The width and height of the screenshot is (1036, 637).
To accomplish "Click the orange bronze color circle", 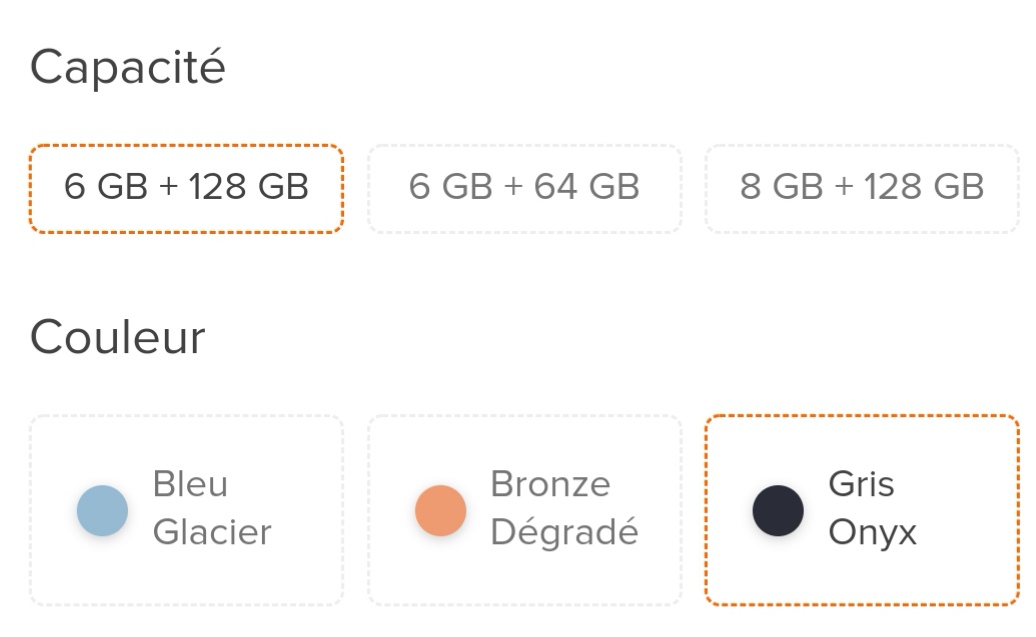I will [440, 510].
